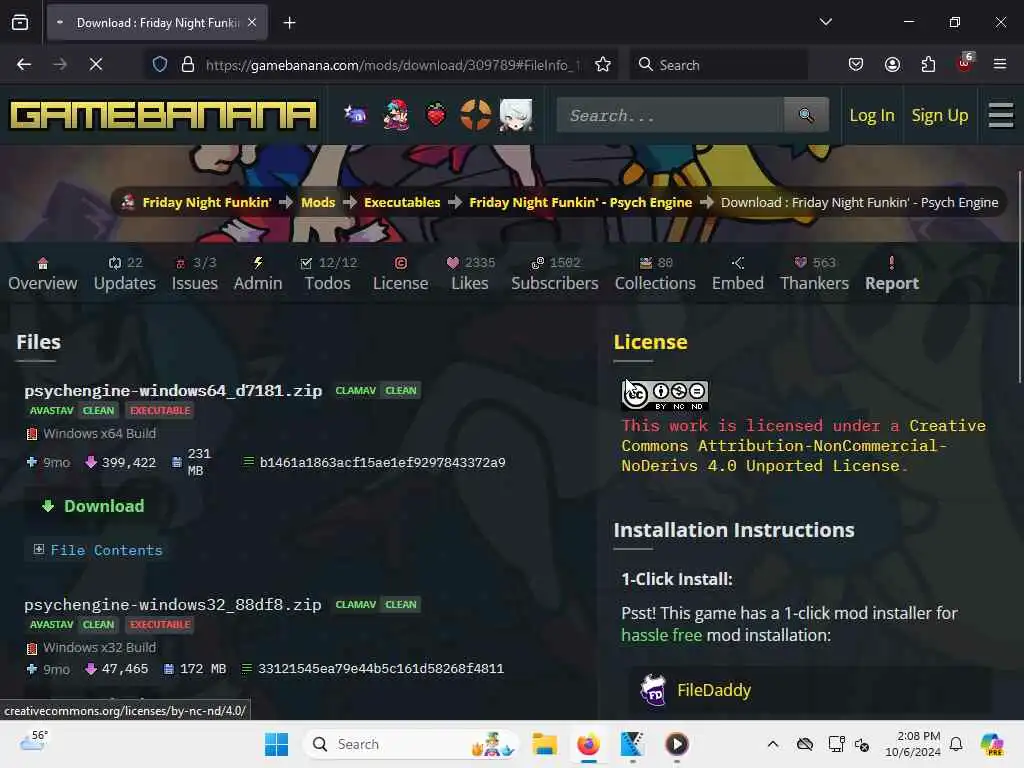Open the Thankers tab
This screenshot has width=1024, height=768.
[814, 274]
